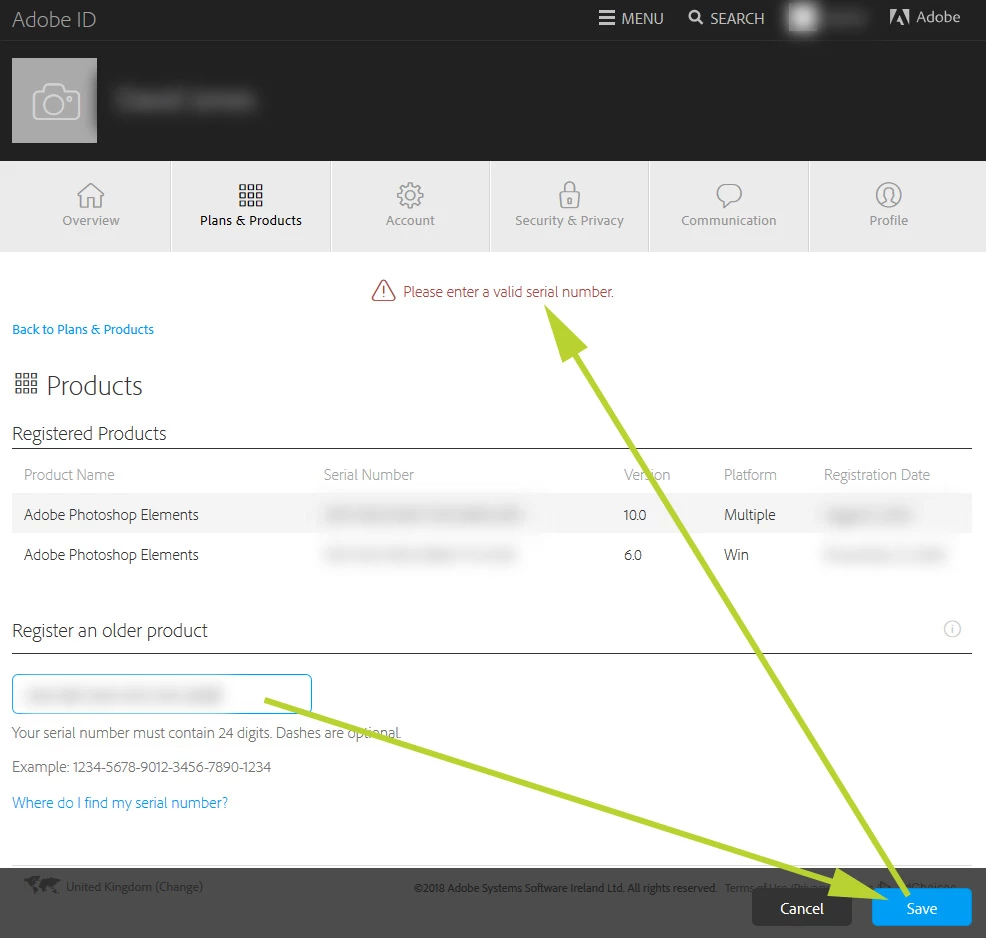Click the Account gear icon
The image size is (986, 938).
pos(410,195)
